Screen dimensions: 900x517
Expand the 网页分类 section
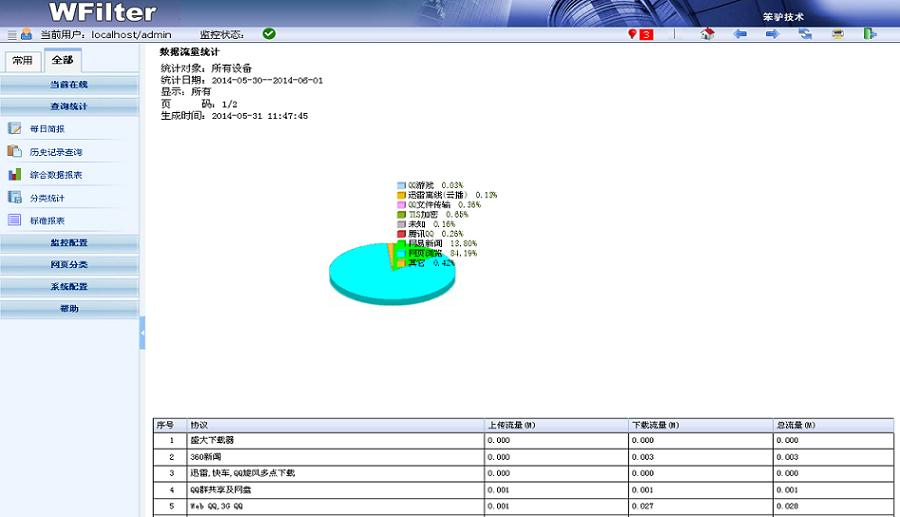point(69,265)
